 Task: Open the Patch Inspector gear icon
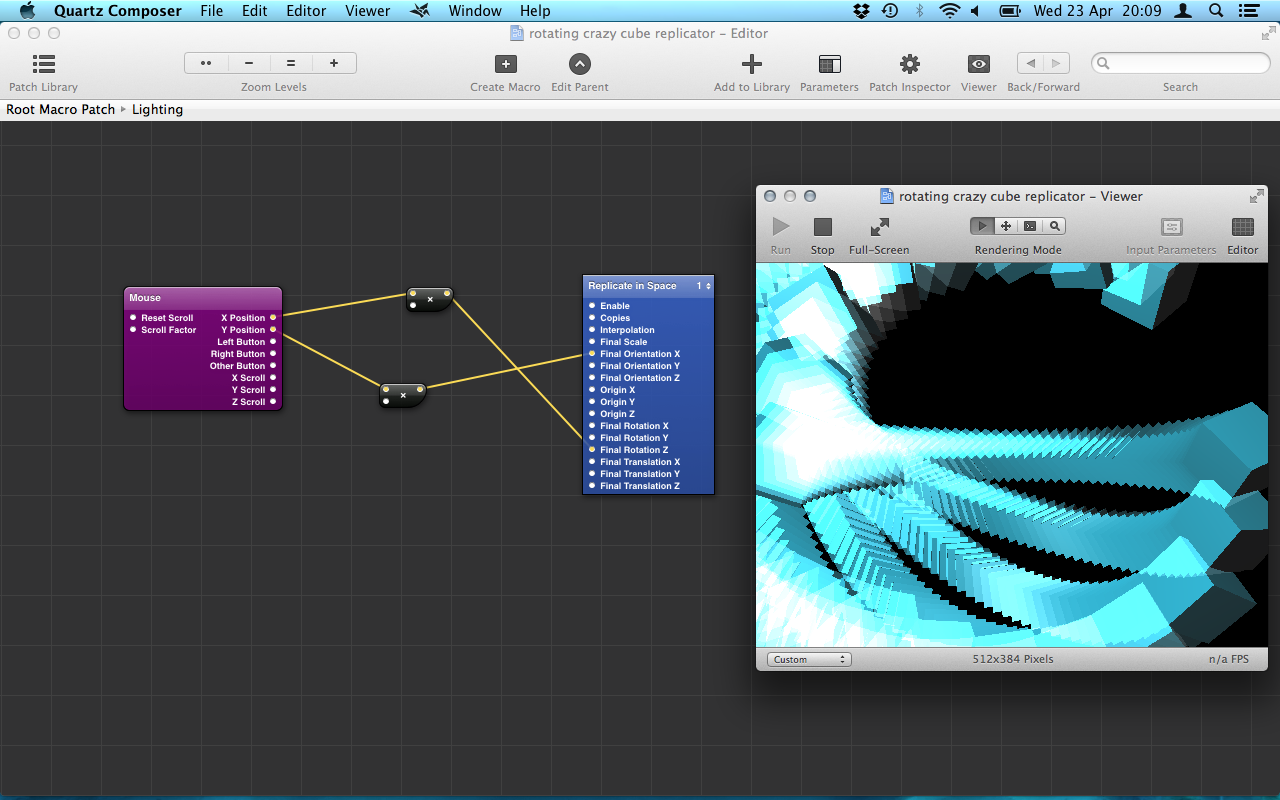click(909, 64)
